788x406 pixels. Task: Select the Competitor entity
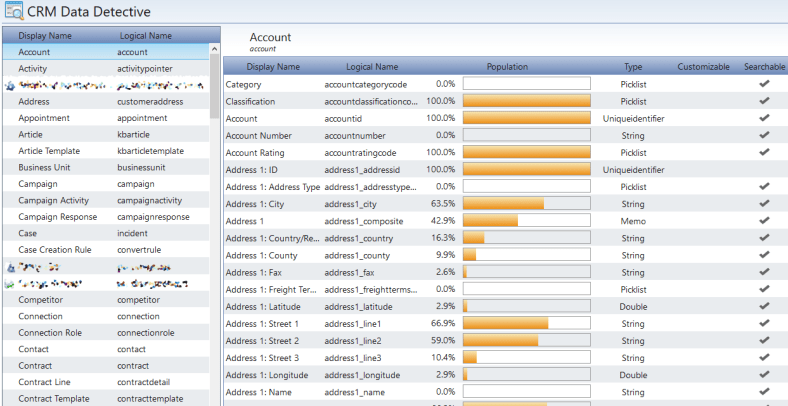[106, 299]
